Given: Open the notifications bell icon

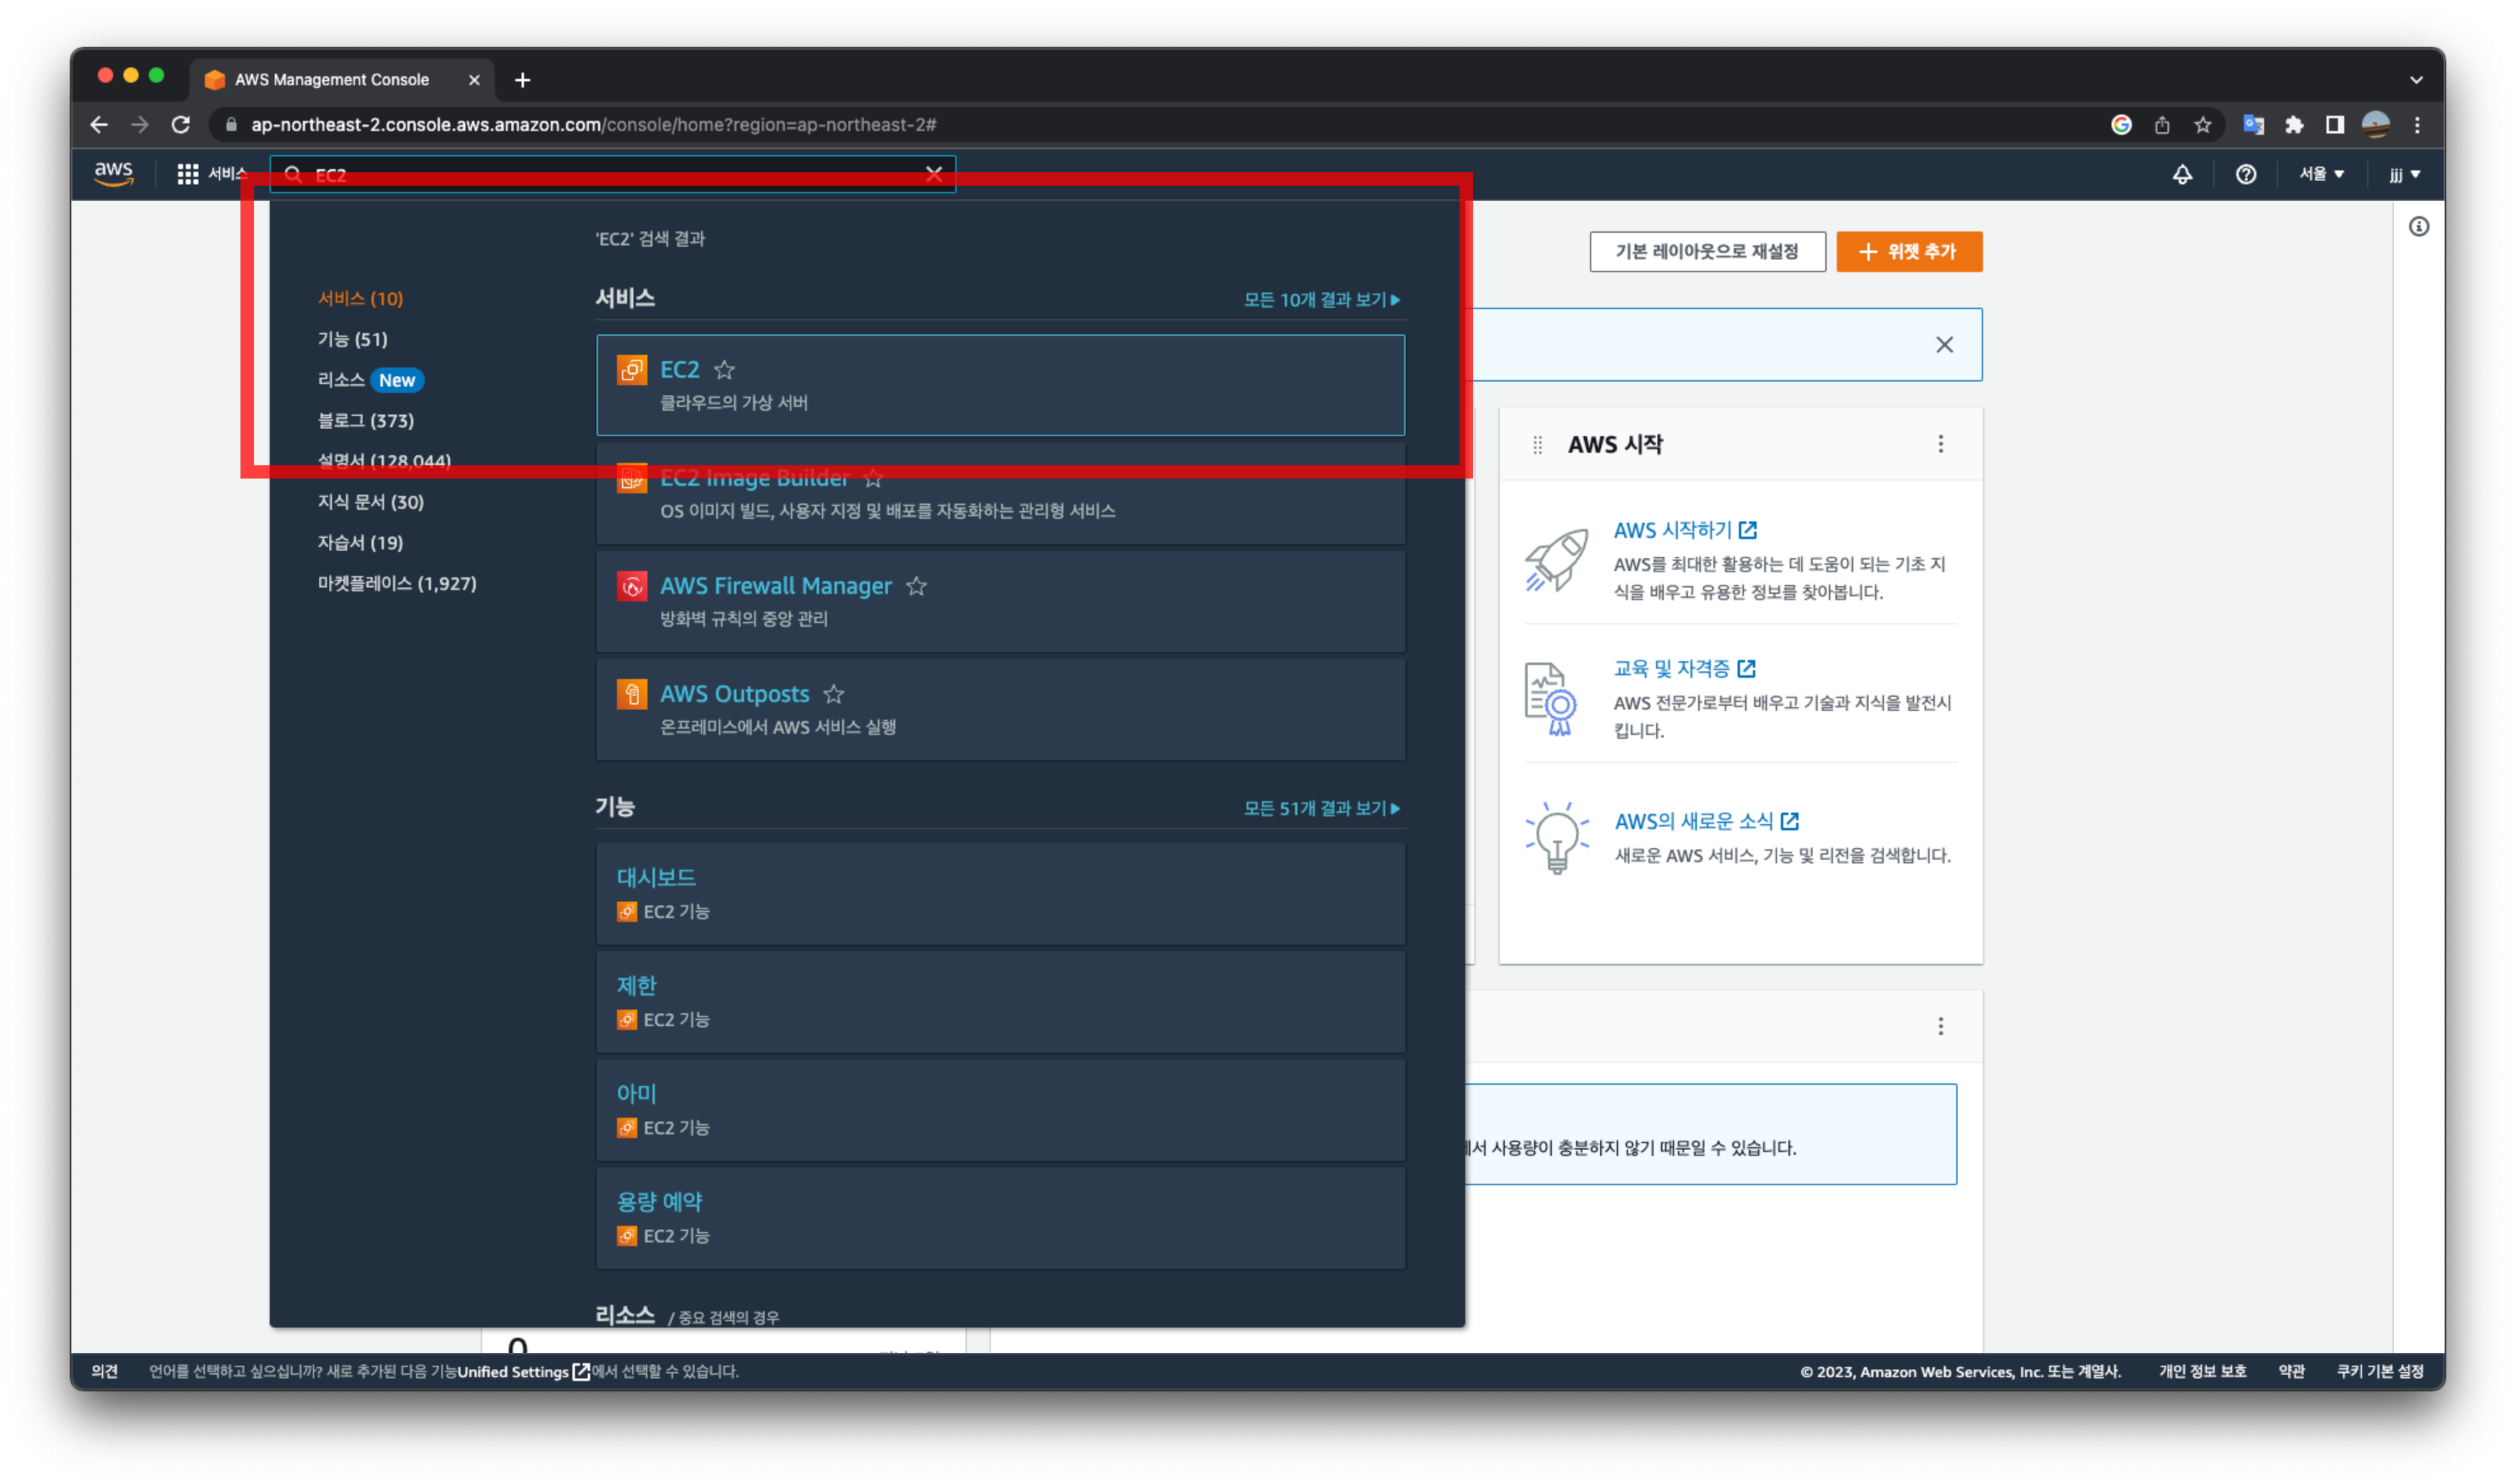Looking at the screenshot, I should 2182,174.
